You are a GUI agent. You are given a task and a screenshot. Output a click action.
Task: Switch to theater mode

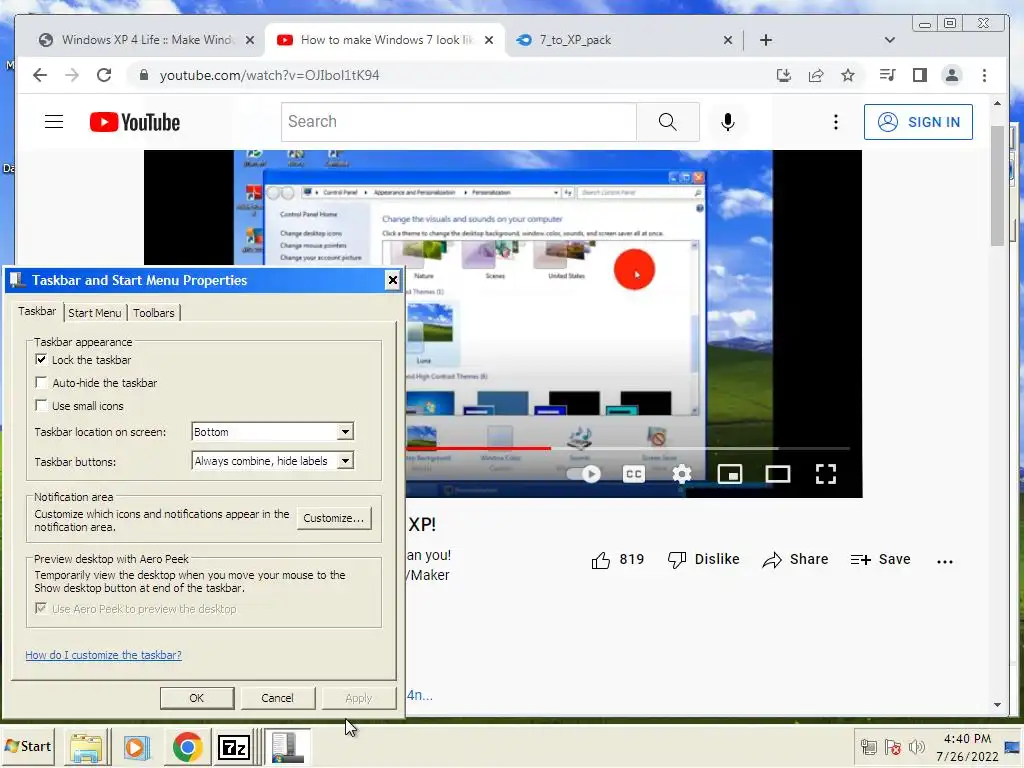pyautogui.click(x=778, y=474)
